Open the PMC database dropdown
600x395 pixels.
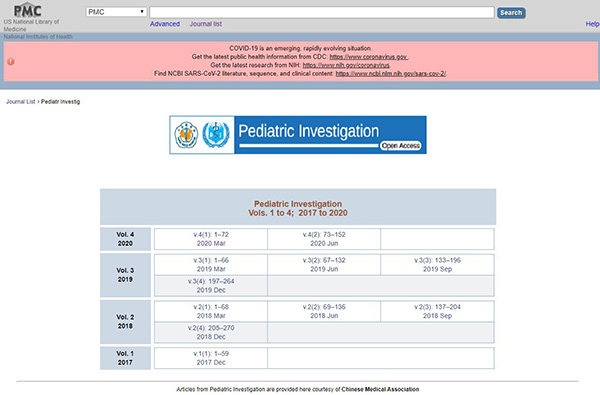click(x=116, y=12)
